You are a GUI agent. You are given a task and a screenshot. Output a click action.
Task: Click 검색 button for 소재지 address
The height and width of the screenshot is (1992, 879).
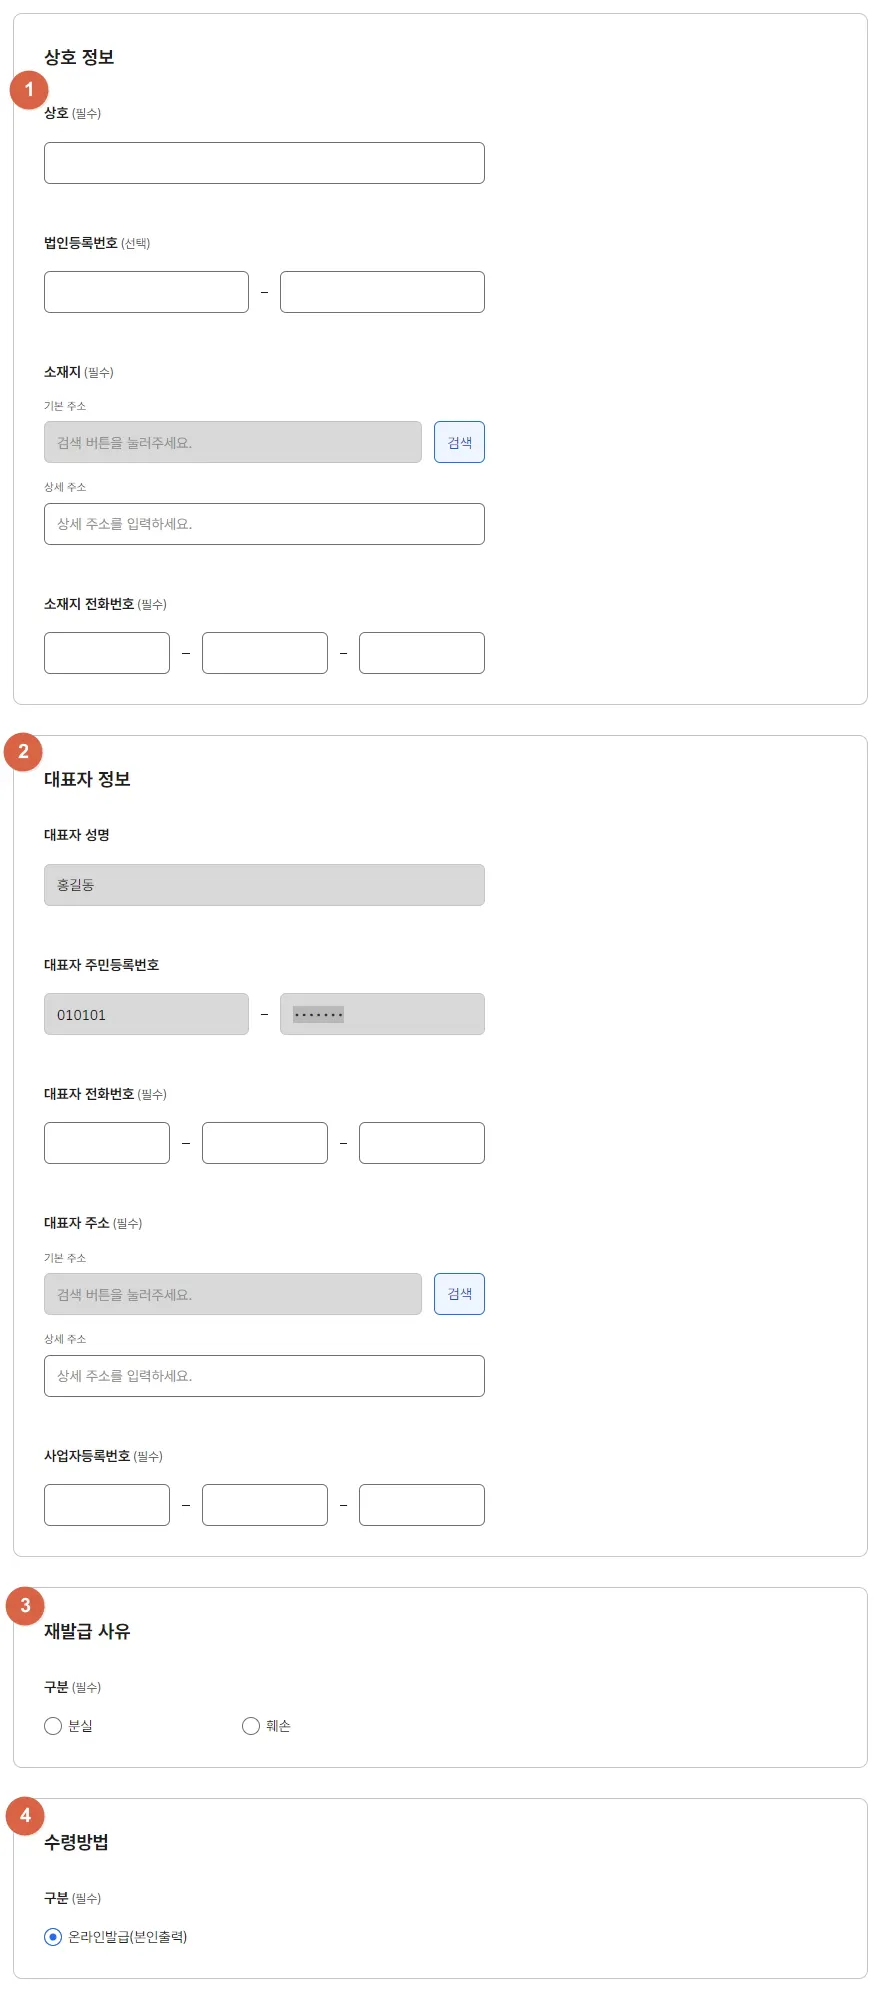tap(459, 442)
